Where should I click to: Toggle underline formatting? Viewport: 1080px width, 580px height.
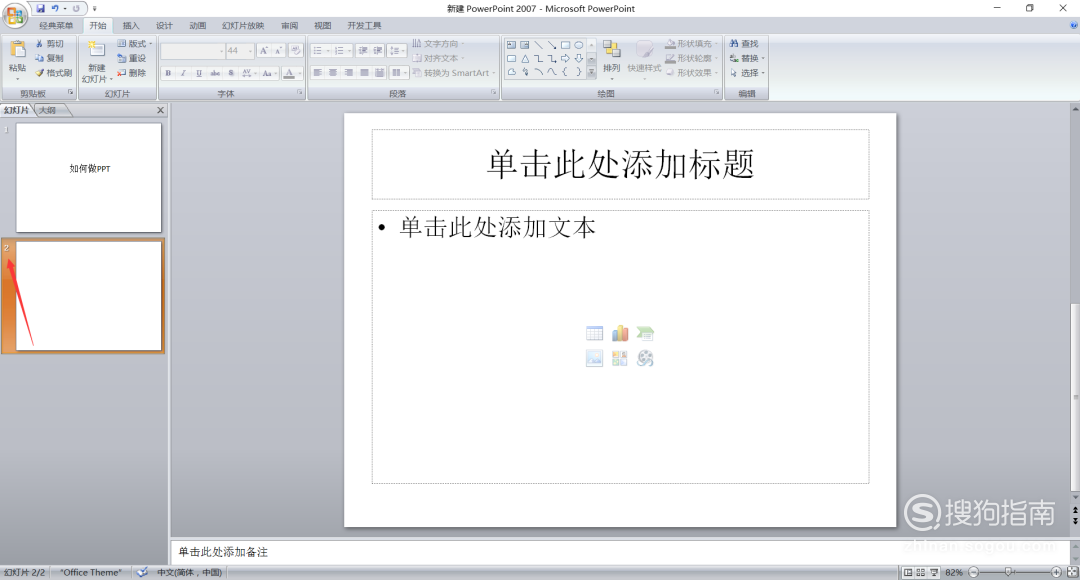pos(199,72)
